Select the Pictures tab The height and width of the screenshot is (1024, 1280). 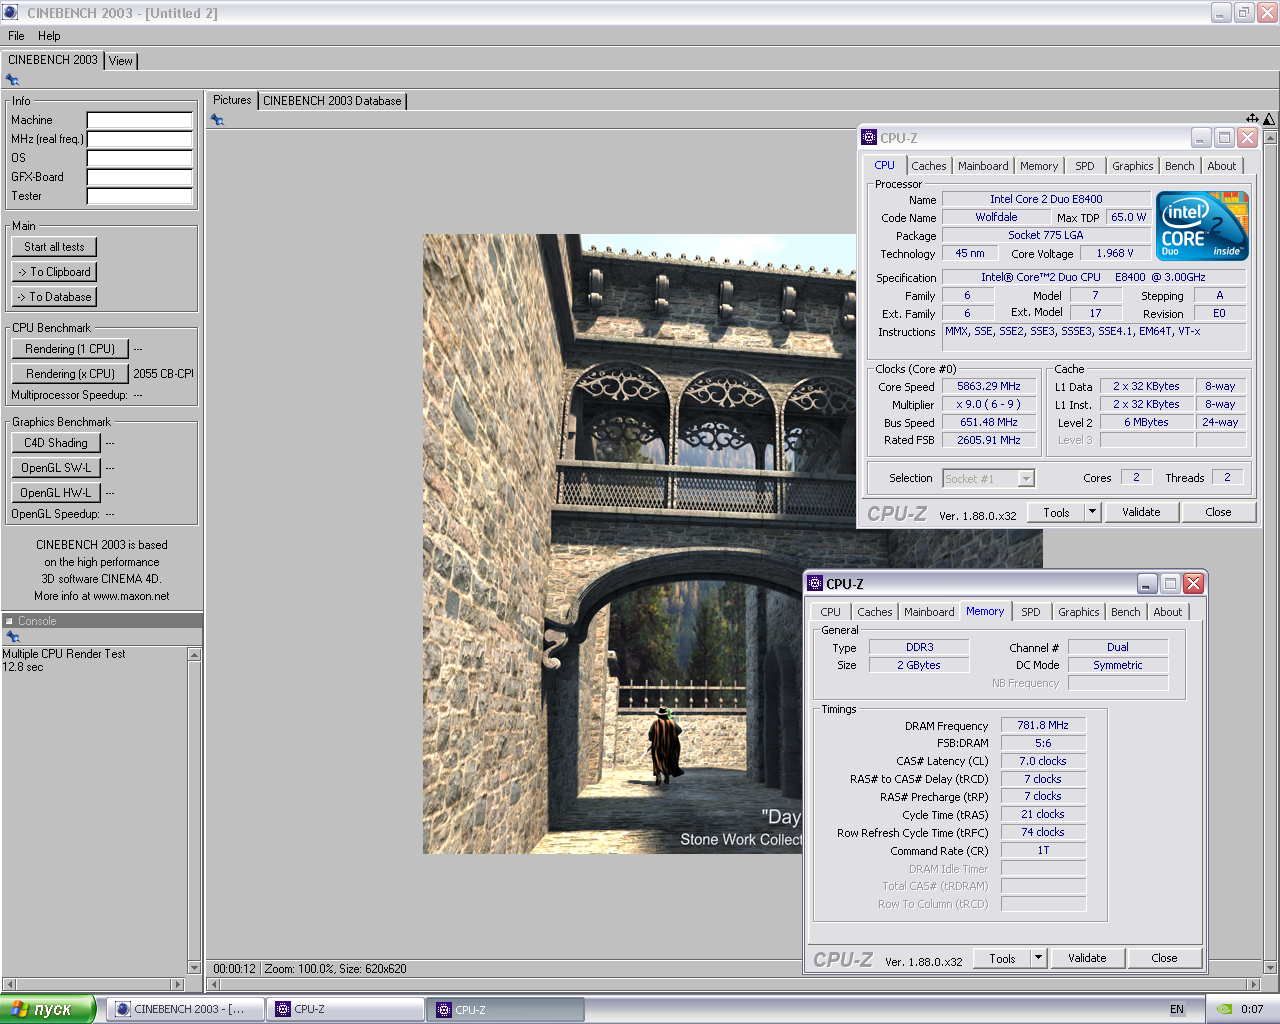232,100
